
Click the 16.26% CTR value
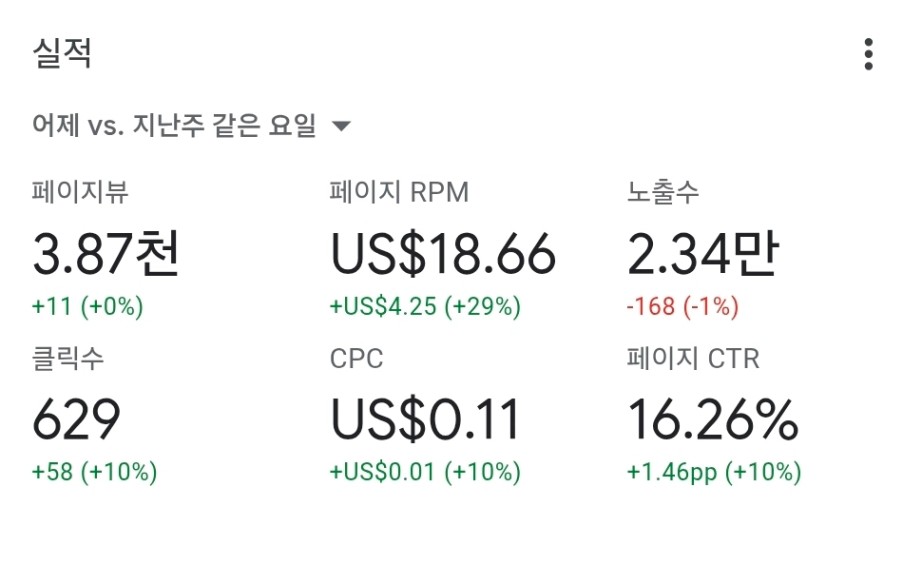coord(713,419)
